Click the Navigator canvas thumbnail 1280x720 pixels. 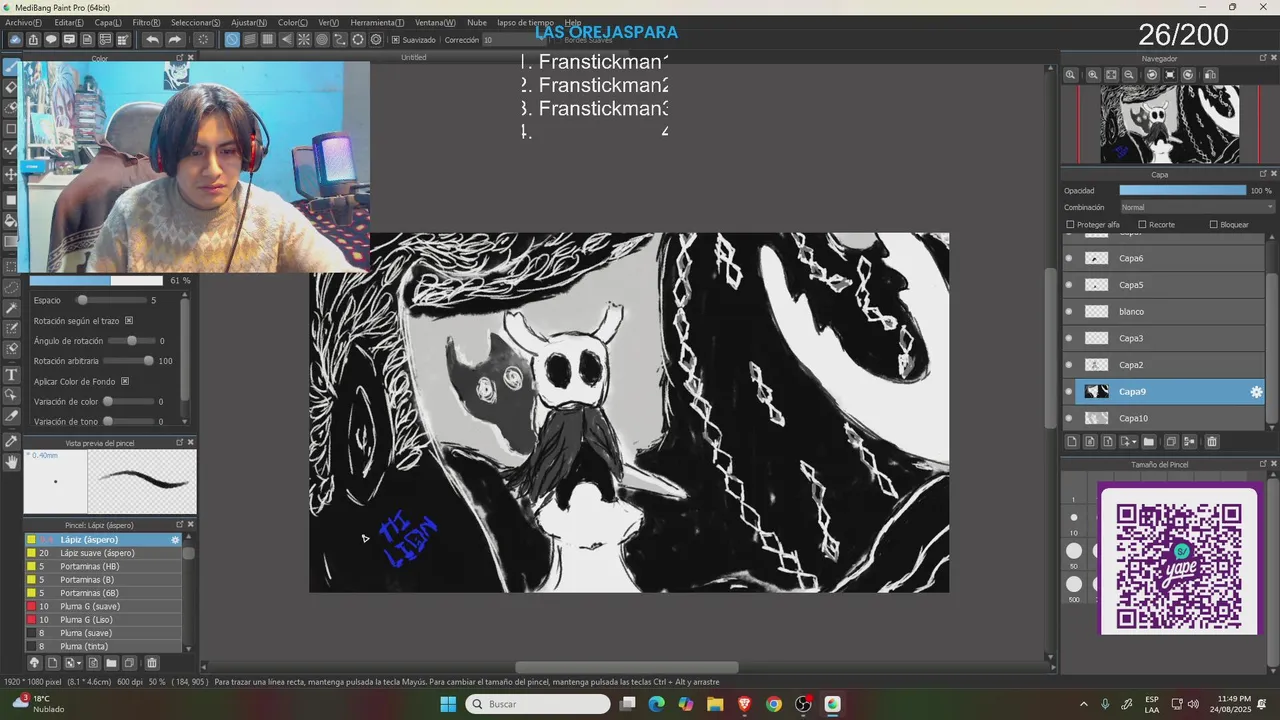coord(1169,124)
